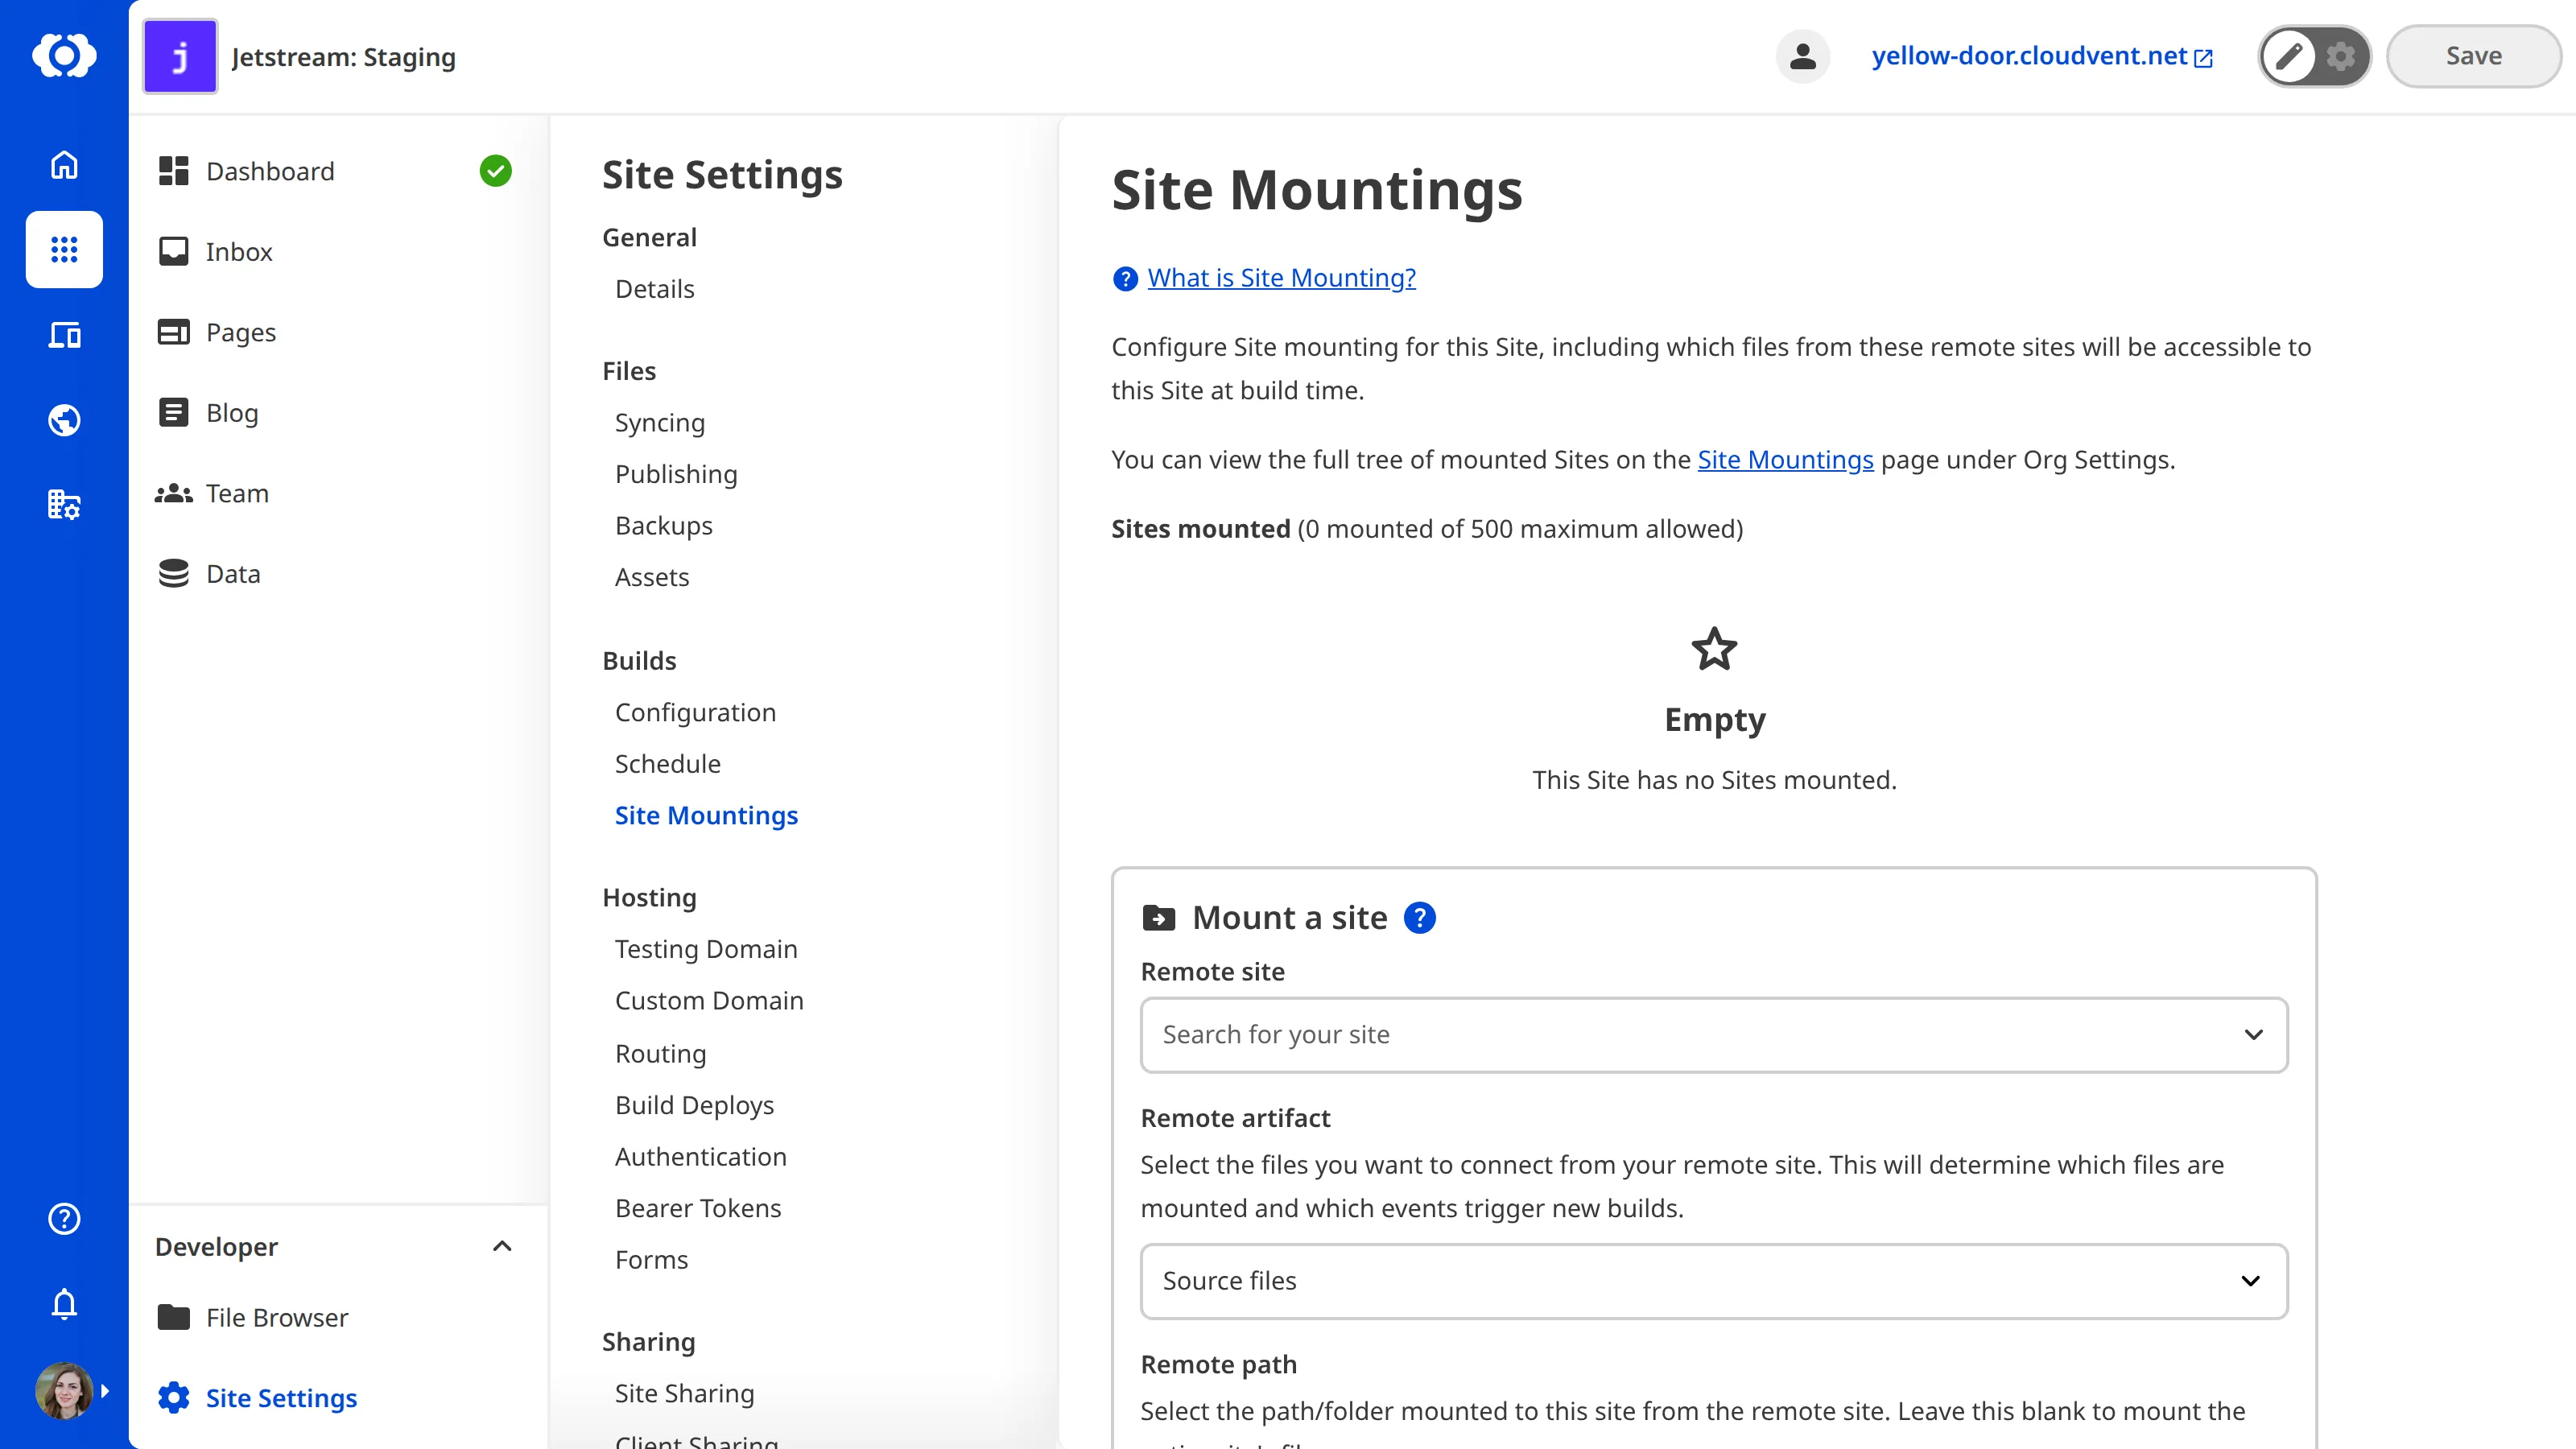Collapse the Developer section chevron
The width and height of the screenshot is (2576, 1449).
pos(502,1246)
